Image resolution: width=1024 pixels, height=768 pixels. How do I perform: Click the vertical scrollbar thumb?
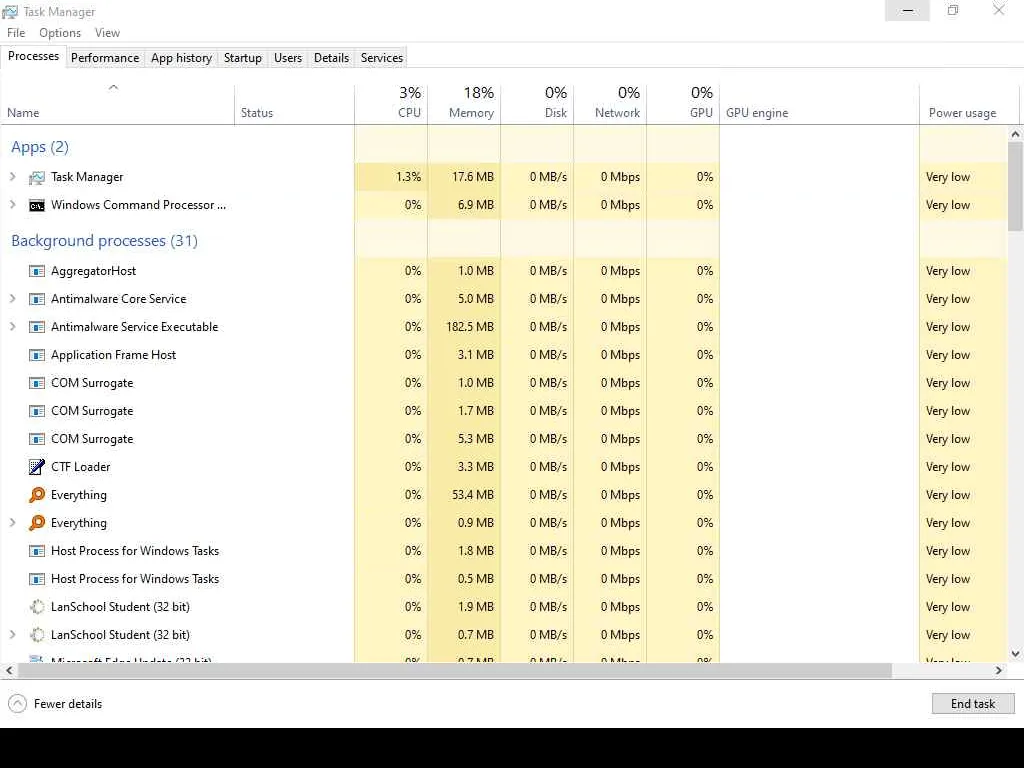[1016, 187]
